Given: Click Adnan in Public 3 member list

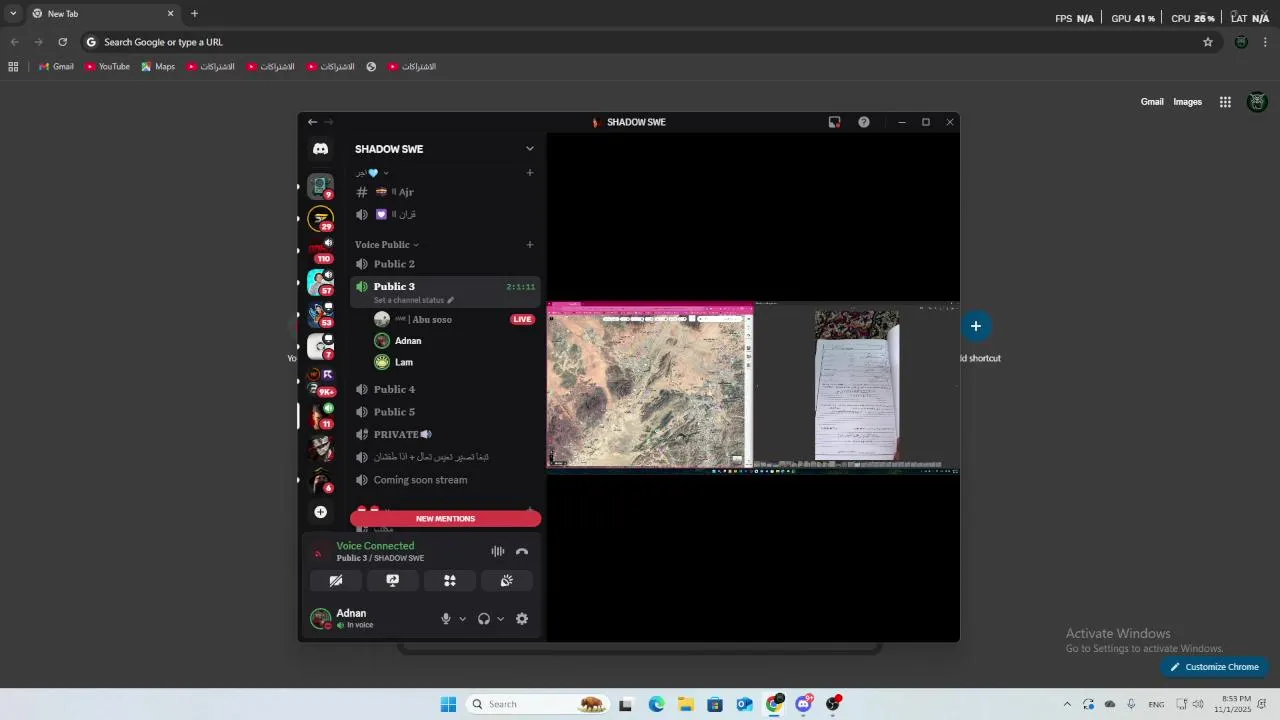Looking at the screenshot, I should pyautogui.click(x=453, y=341).
